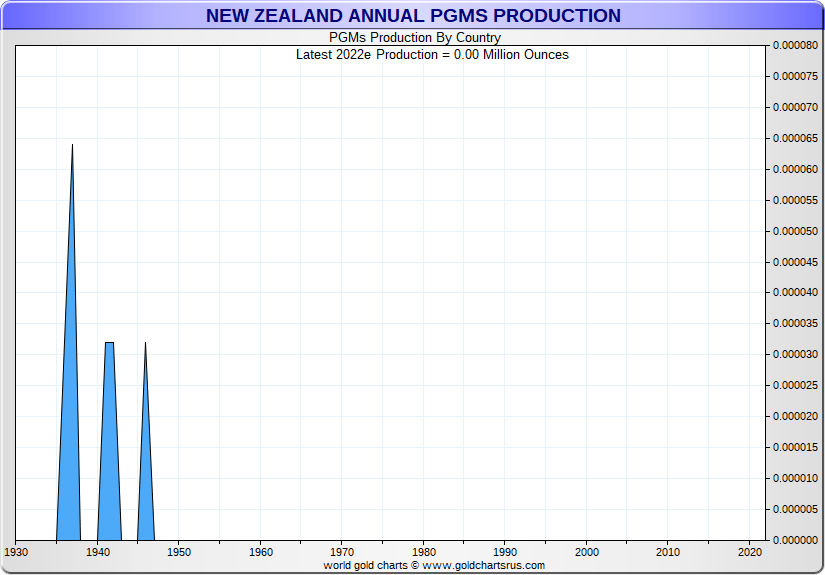Viewport: 825px width, 575px height.
Task: Select the 2020 x-axis label
Action: [x=750, y=552]
